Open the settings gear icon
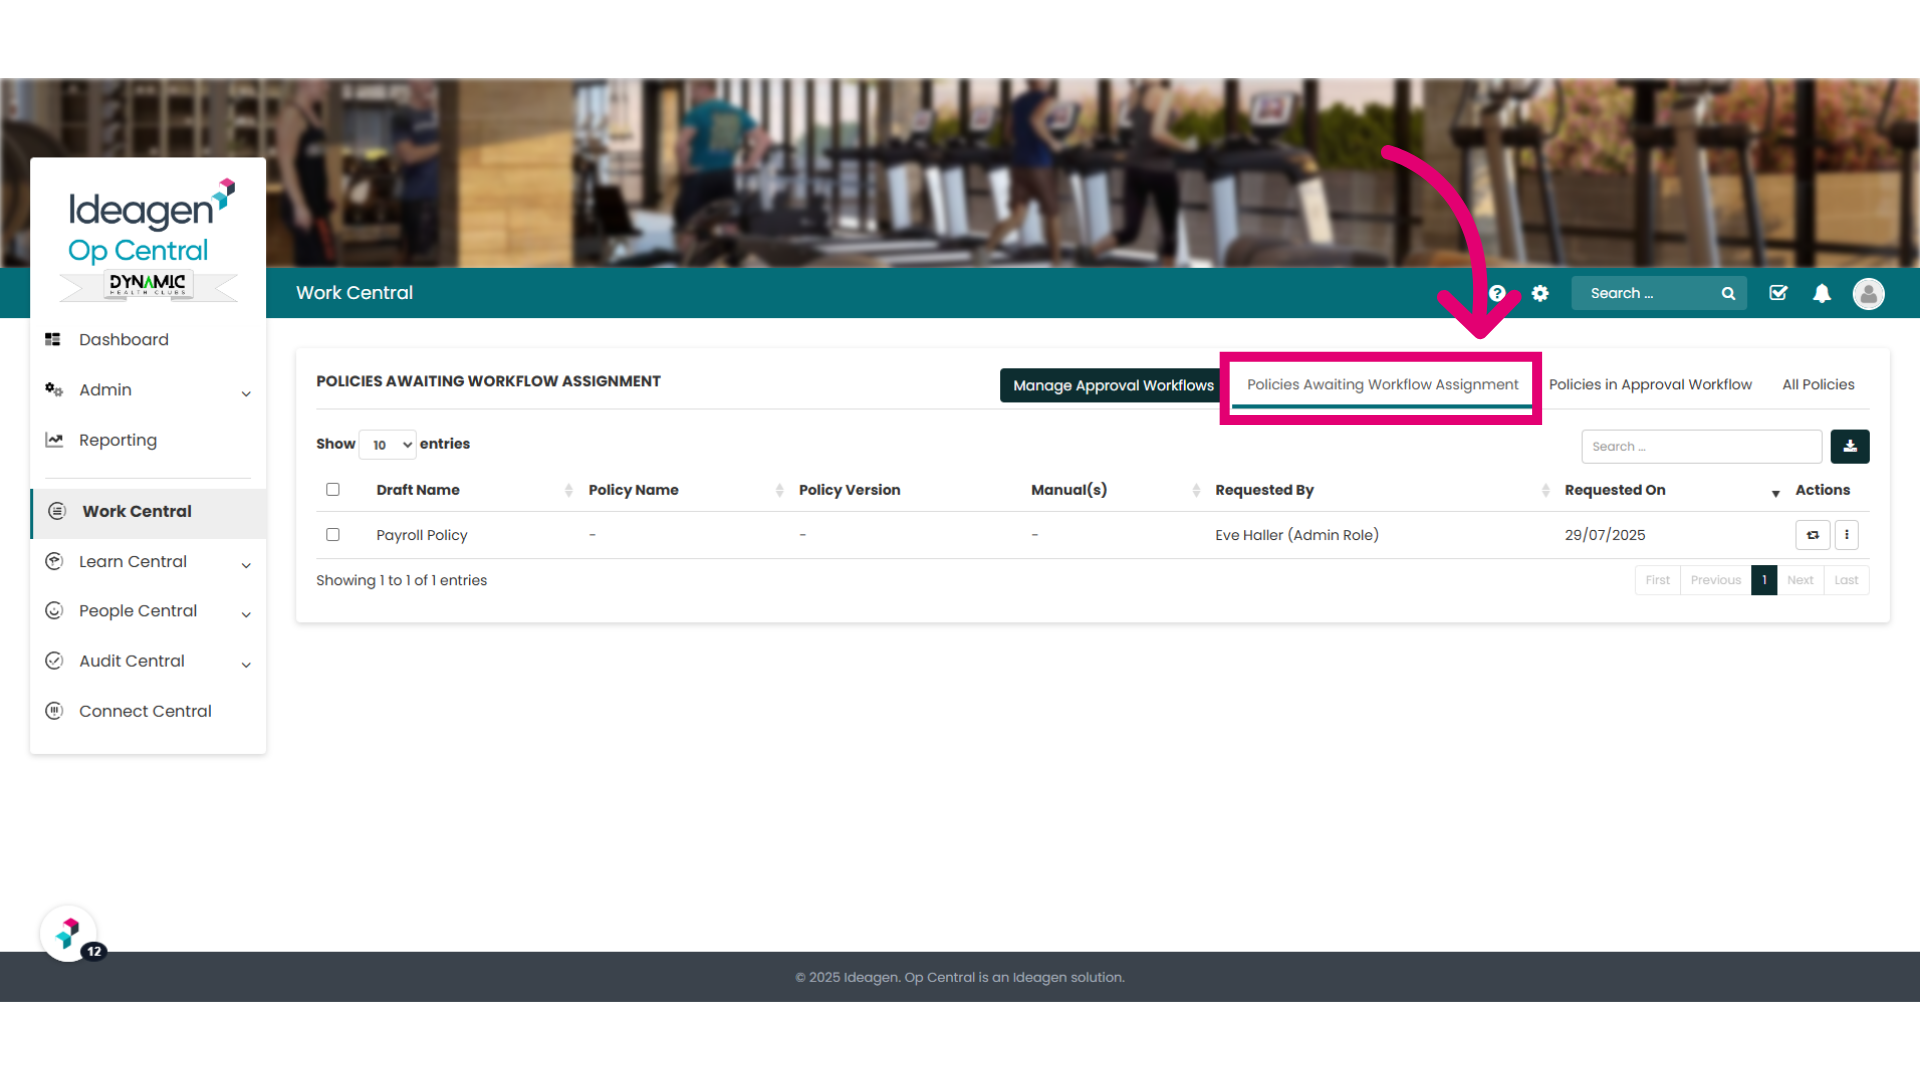The image size is (1920, 1080). pyautogui.click(x=1540, y=293)
